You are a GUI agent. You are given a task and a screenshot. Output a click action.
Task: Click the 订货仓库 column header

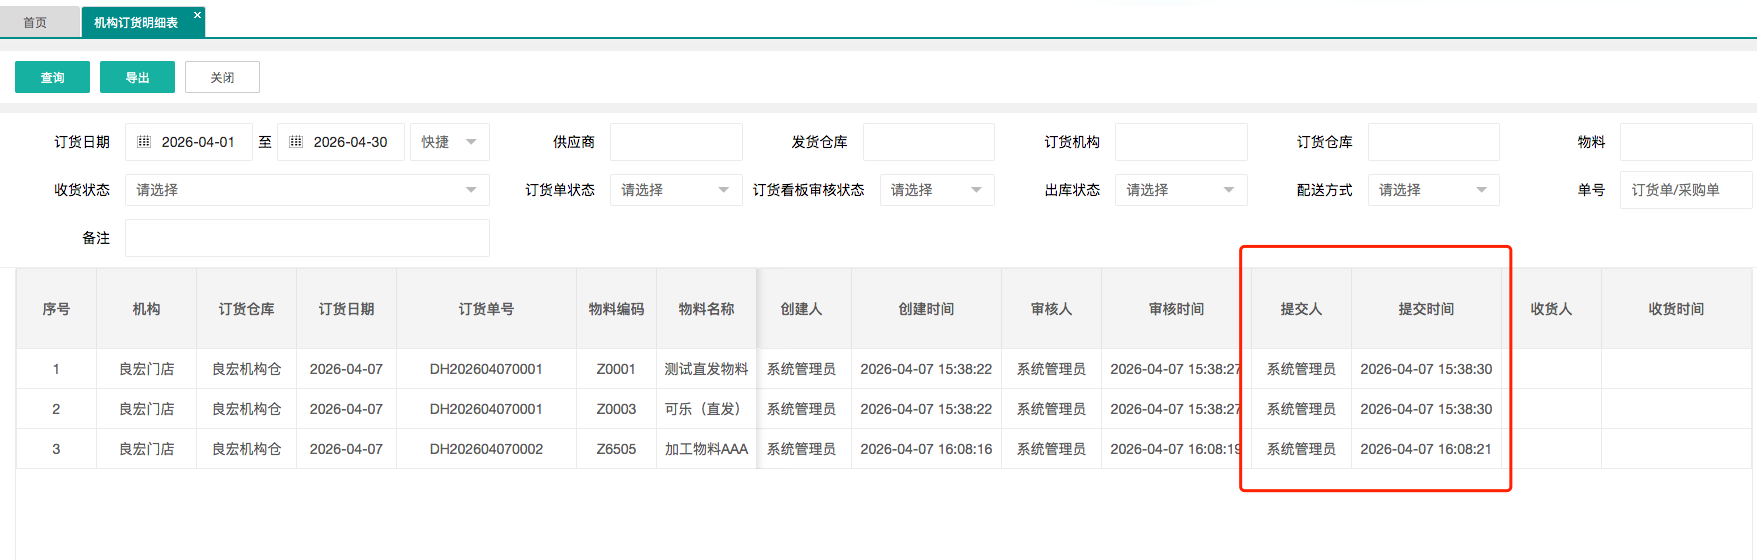click(x=247, y=309)
